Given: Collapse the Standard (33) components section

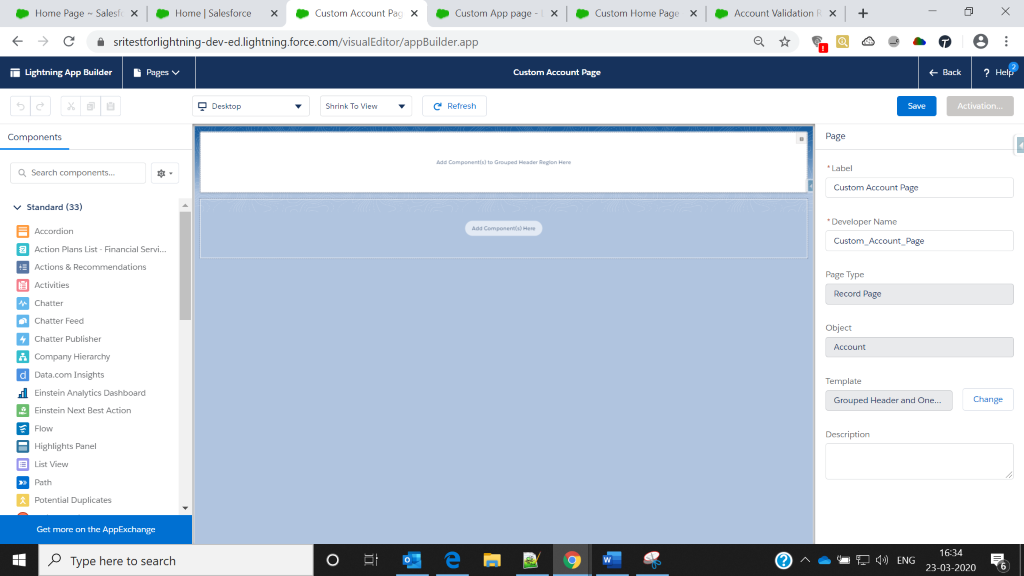Looking at the screenshot, I should [x=17, y=207].
